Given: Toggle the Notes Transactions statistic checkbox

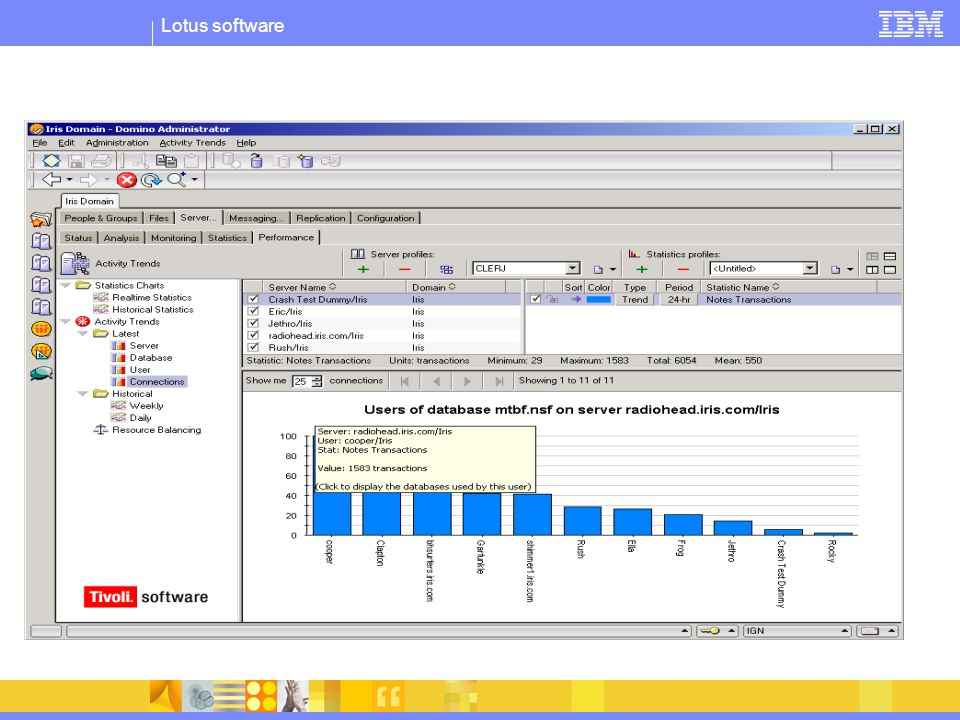Looking at the screenshot, I should click(536, 299).
